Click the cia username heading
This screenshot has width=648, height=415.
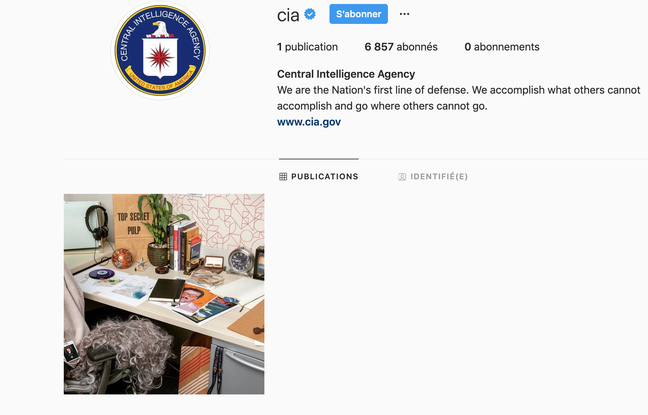[x=288, y=15]
